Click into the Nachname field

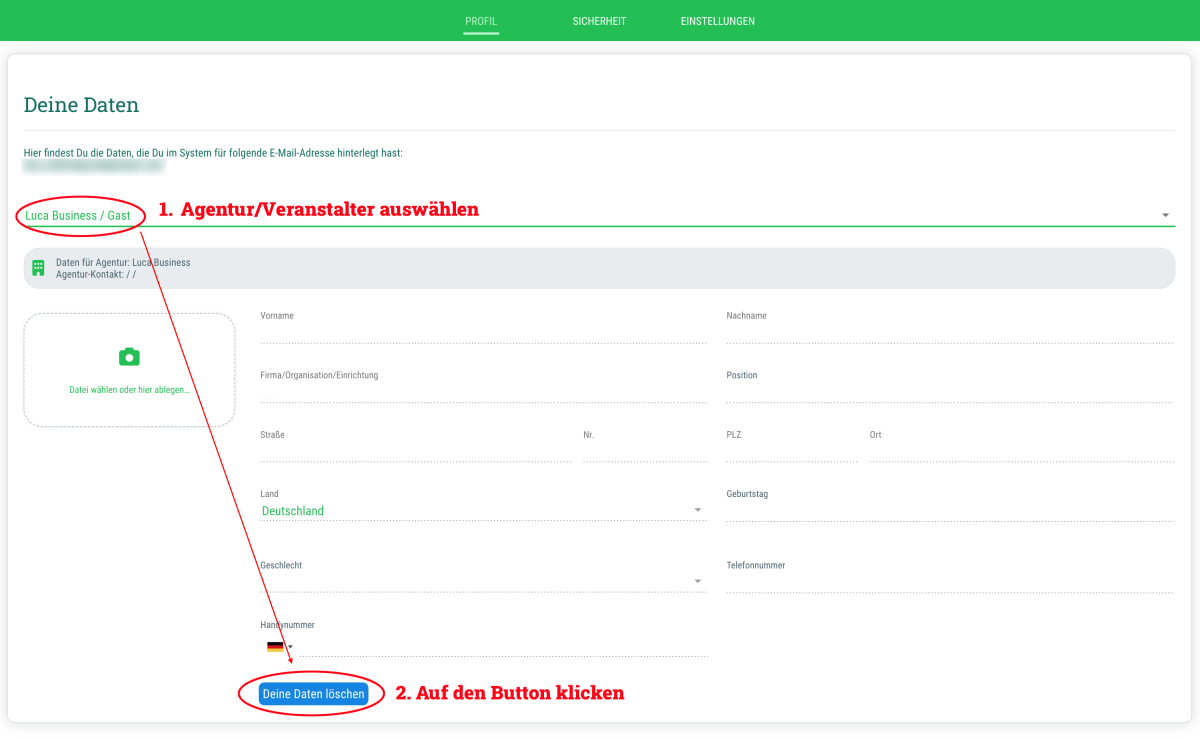pyautogui.click(x=949, y=333)
